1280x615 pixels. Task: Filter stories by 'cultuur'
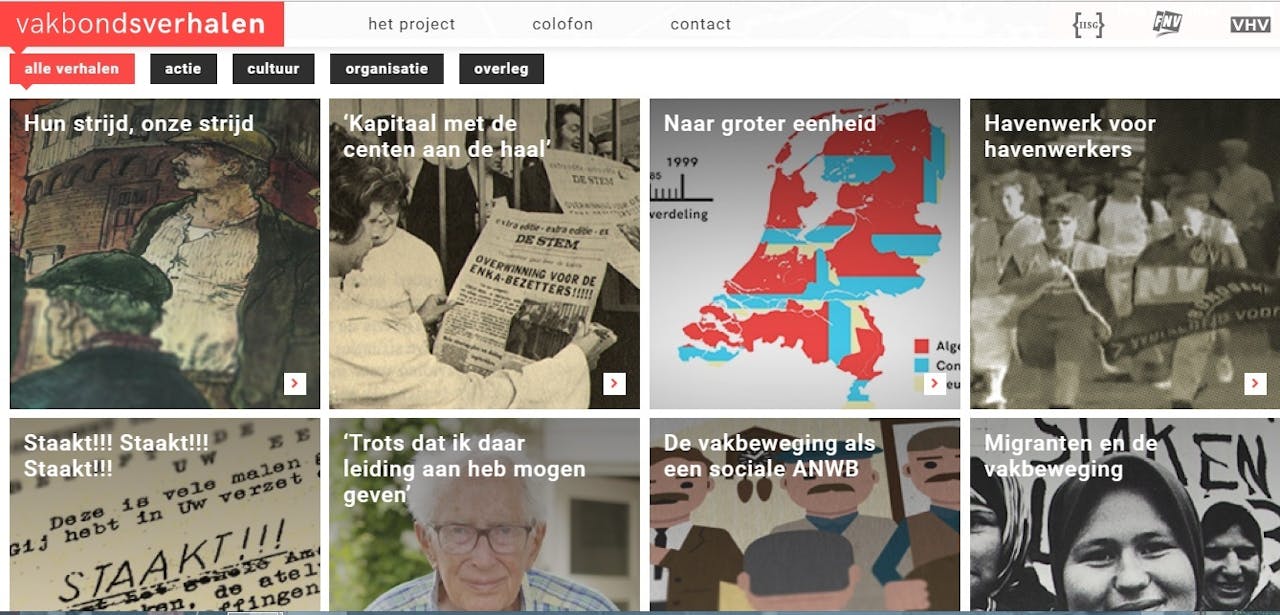273,69
